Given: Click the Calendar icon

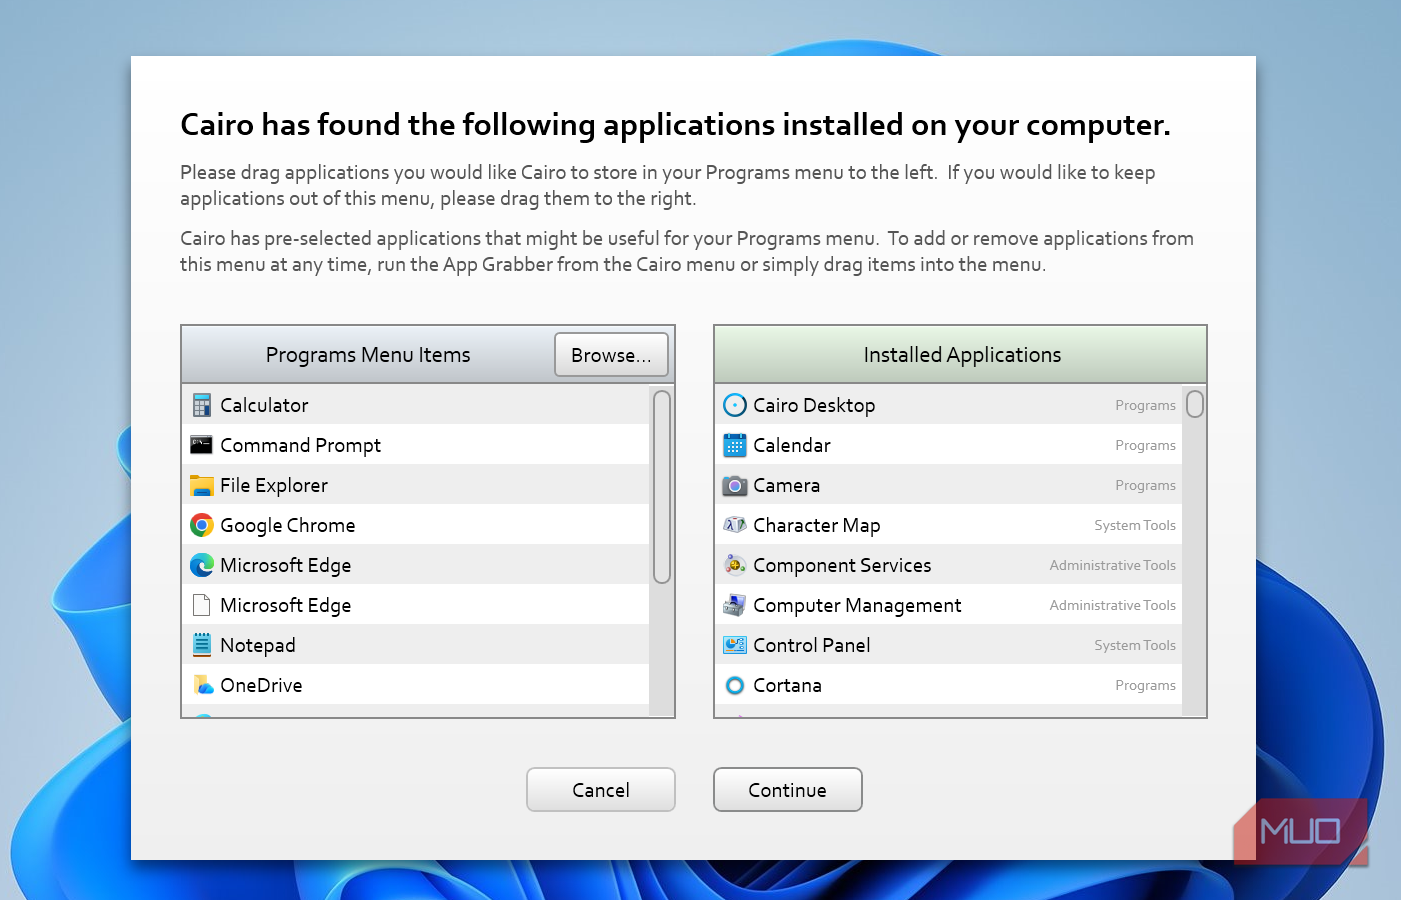Looking at the screenshot, I should click(x=735, y=445).
